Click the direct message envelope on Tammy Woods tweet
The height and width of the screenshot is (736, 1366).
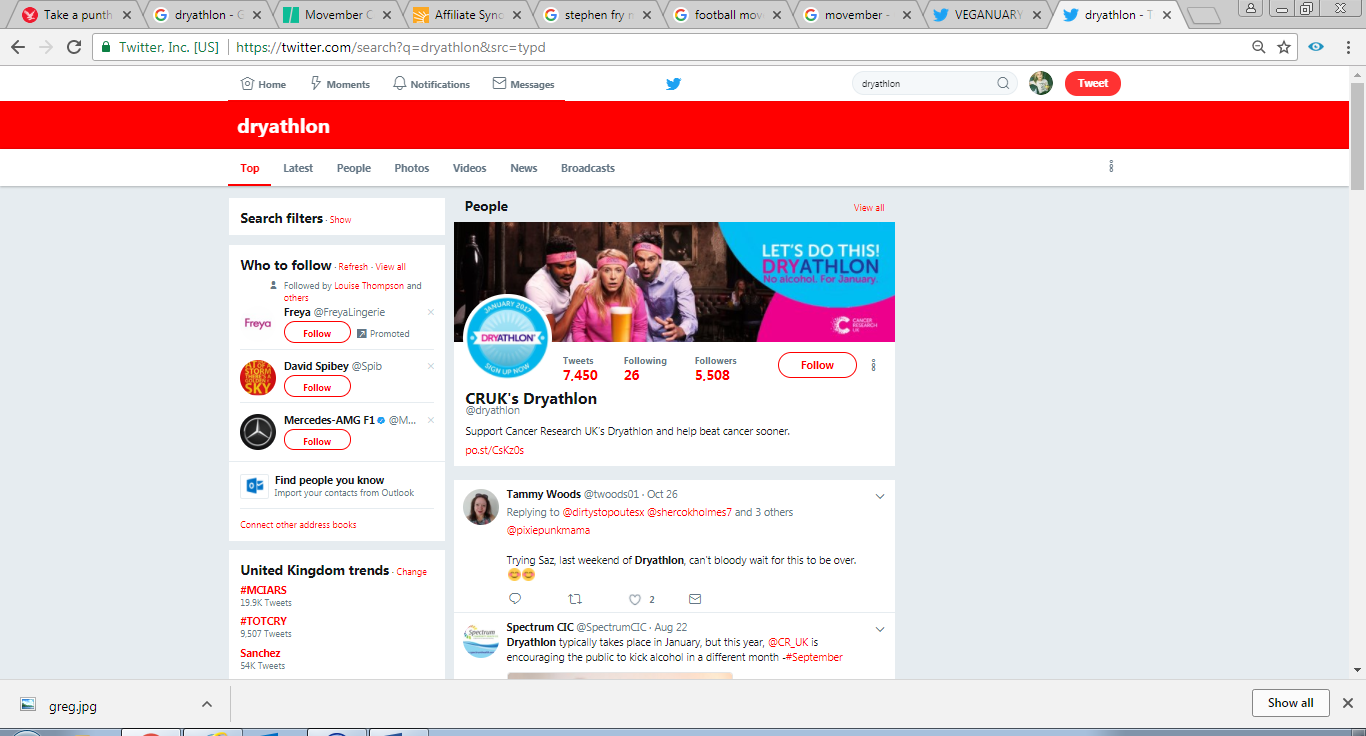[x=695, y=599]
